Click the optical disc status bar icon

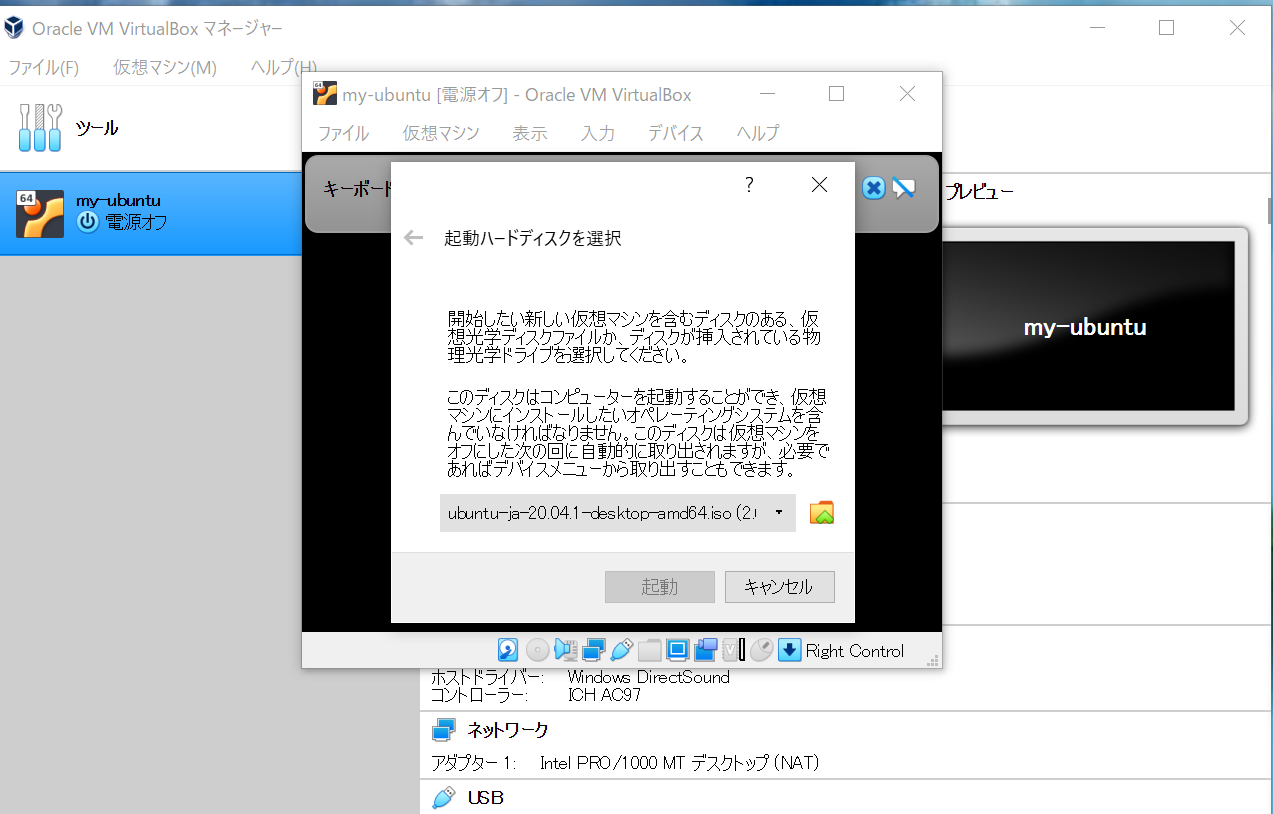[538, 650]
